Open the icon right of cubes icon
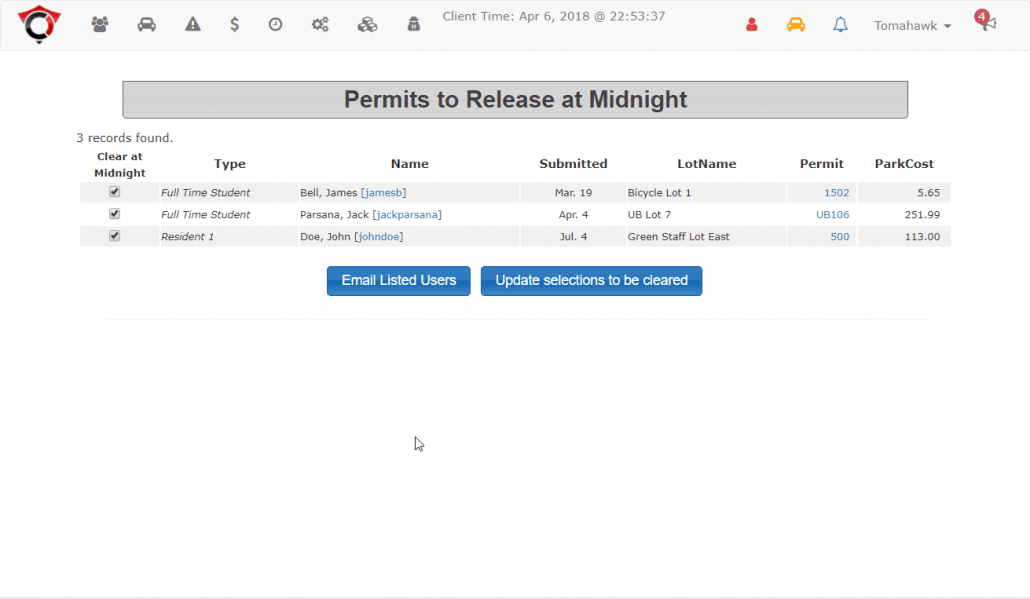1030x599 pixels. [x=413, y=25]
